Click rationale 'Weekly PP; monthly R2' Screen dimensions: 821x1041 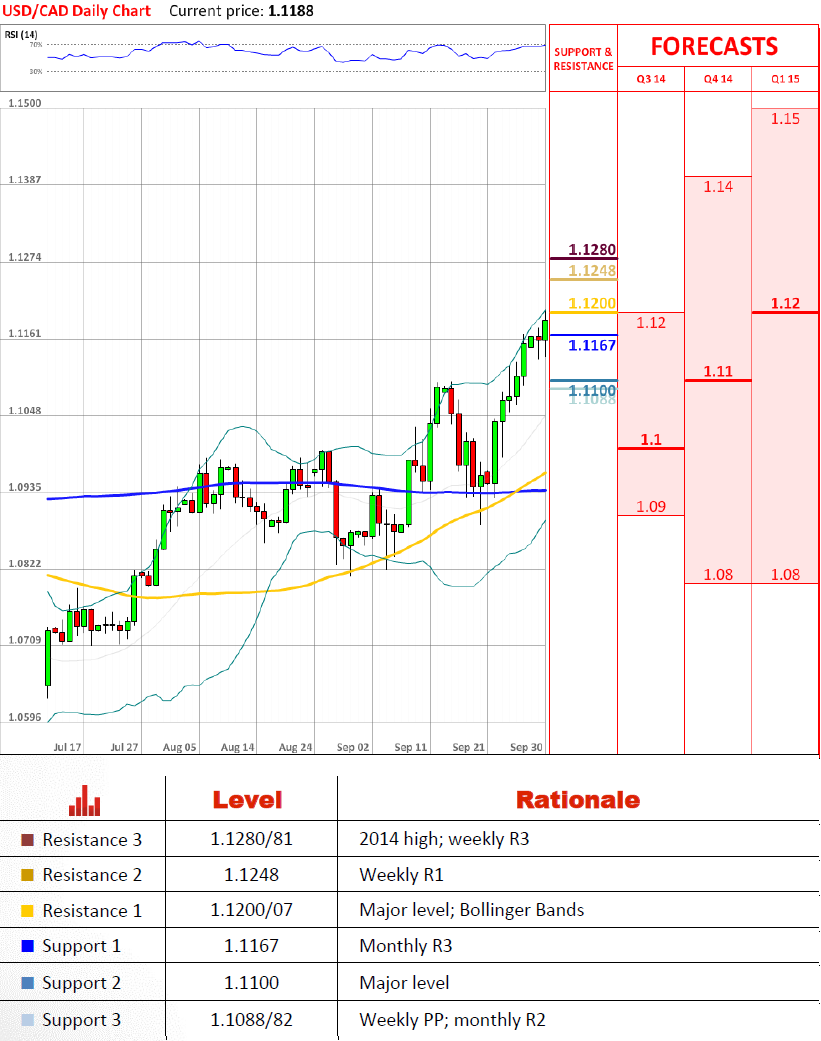point(453,1020)
